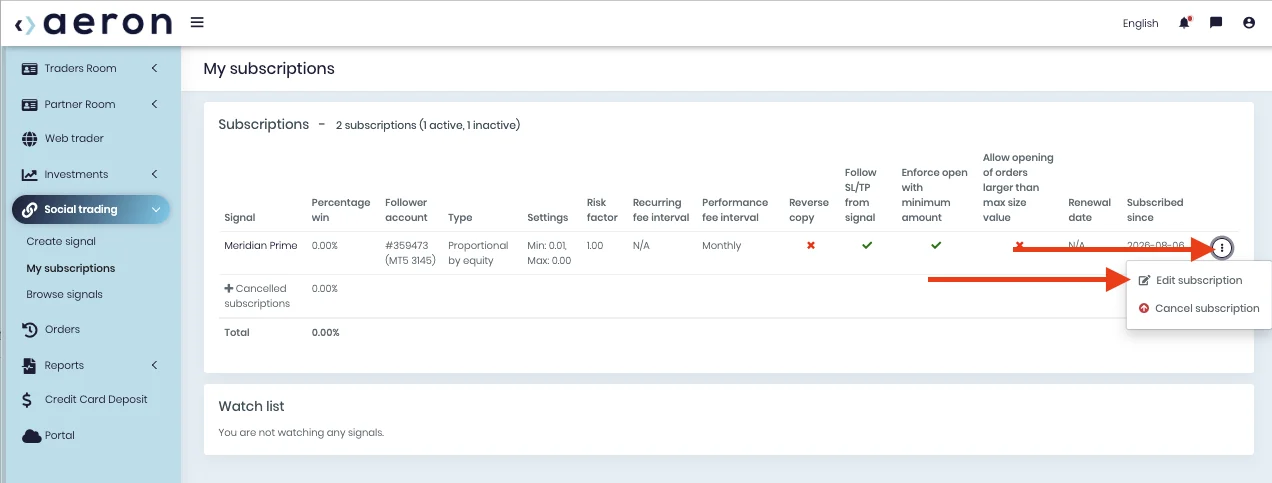This screenshot has width=1272, height=483.
Task: Open the notifications bell
Action: [x=1185, y=22]
